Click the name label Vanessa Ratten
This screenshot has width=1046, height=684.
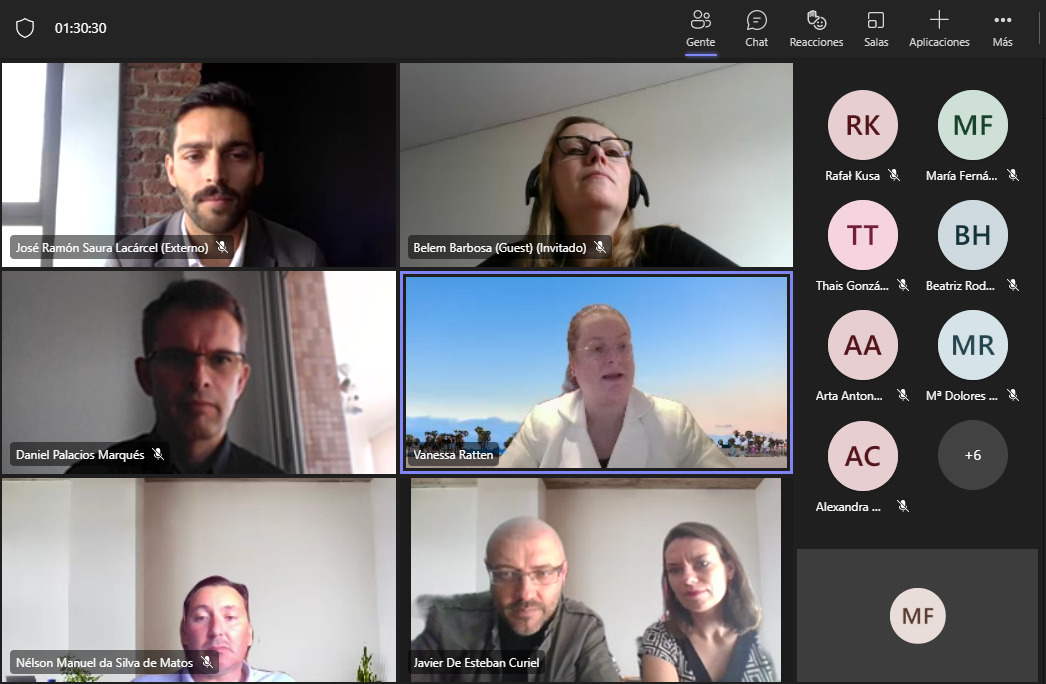tap(453, 455)
